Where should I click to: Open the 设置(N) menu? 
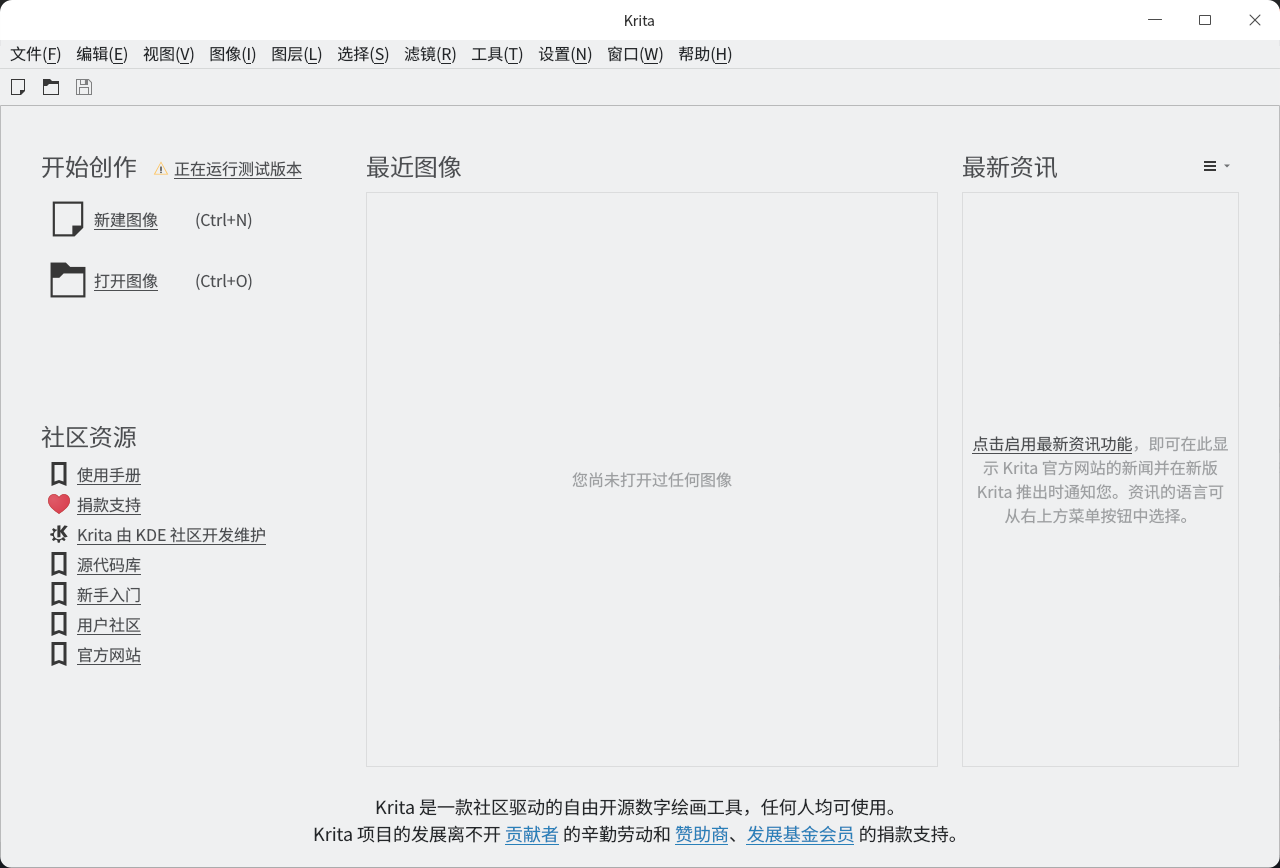pyautogui.click(x=565, y=54)
